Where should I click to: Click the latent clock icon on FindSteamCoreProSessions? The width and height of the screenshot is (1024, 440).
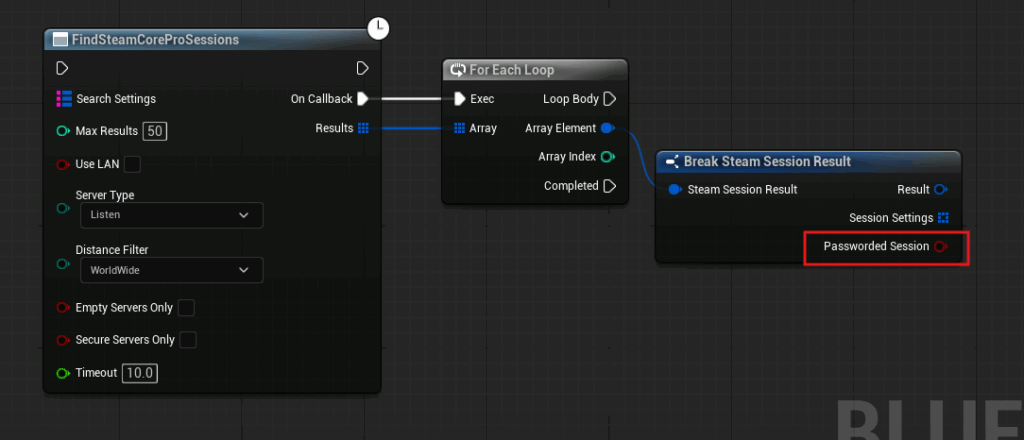click(x=379, y=28)
